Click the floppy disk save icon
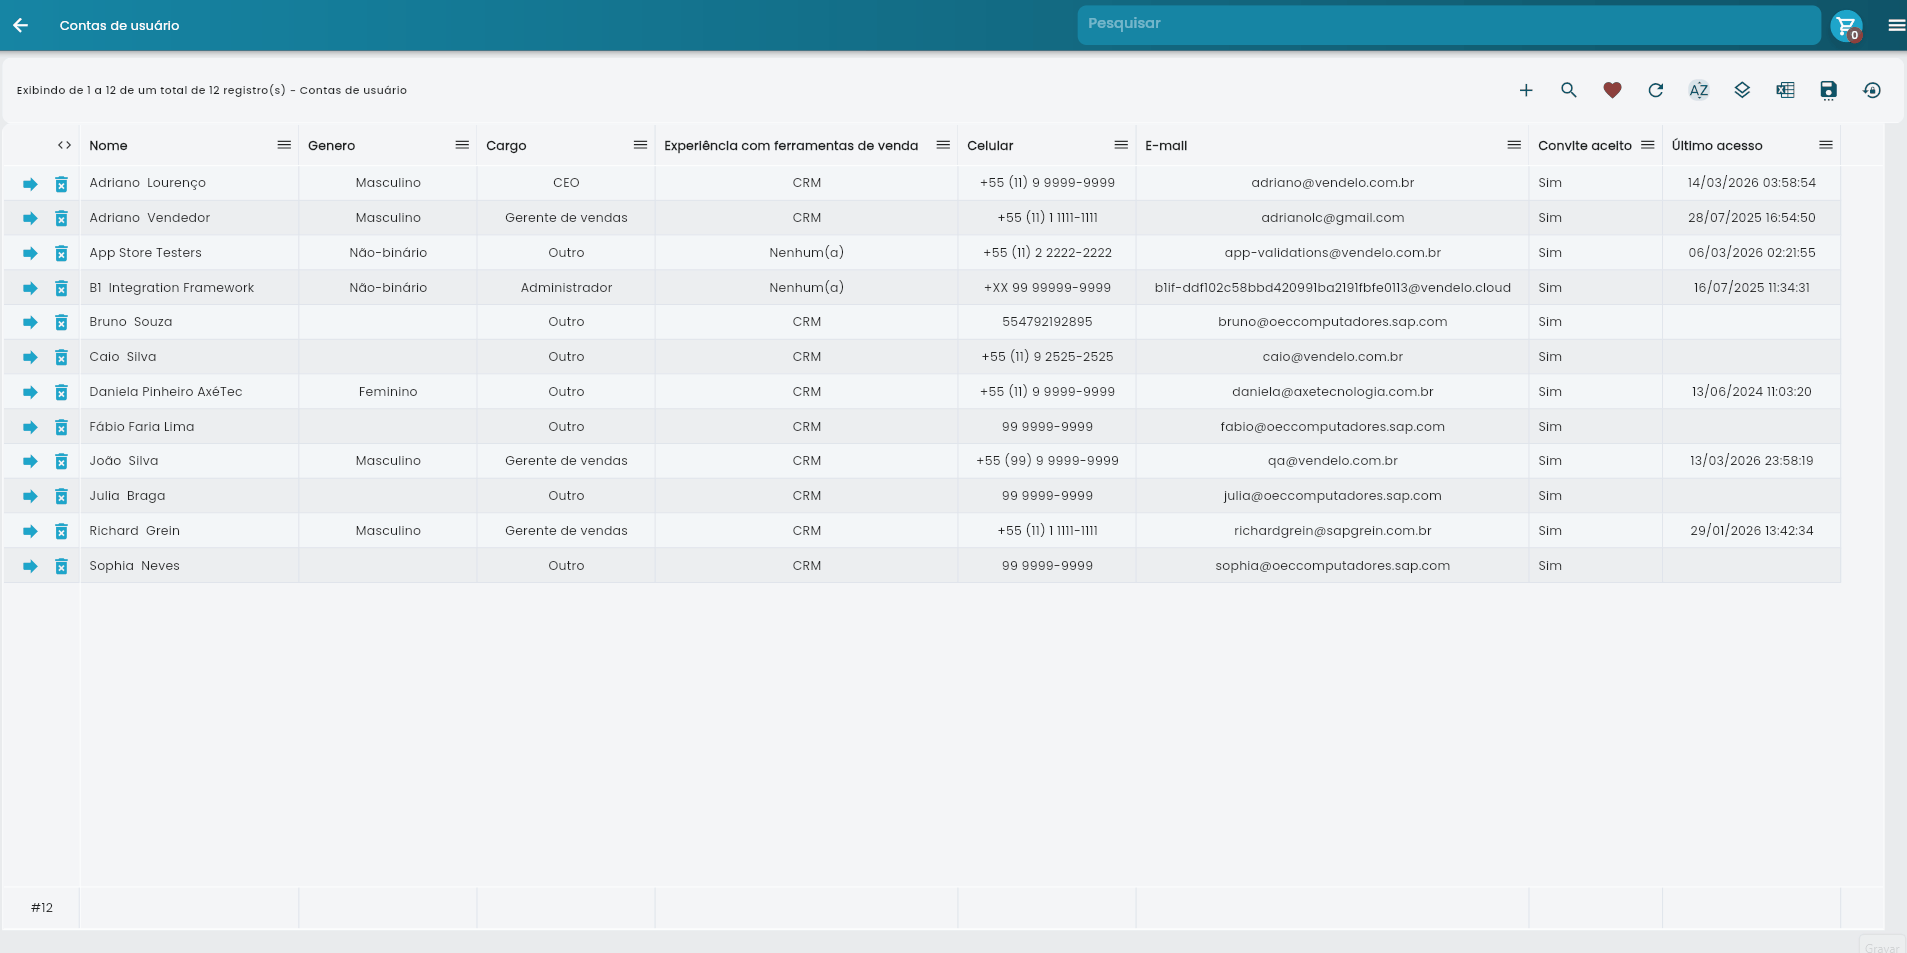The image size is (1907, 953). click(x=1828, y=90)
